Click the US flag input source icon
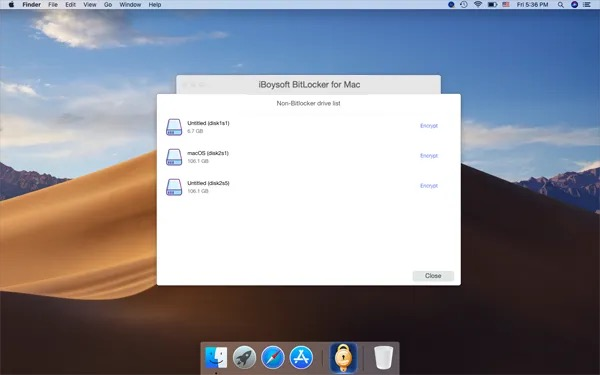600x375 pixels. tap(506, 5)
